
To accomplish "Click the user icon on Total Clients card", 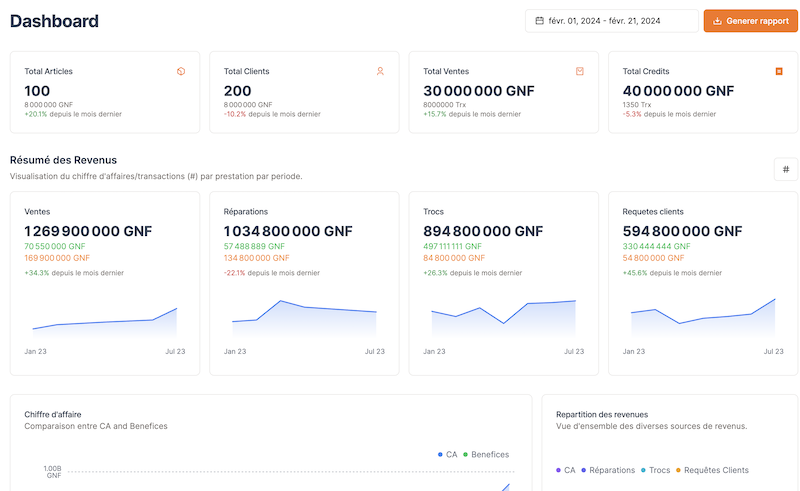I will [x=380, y=71].
